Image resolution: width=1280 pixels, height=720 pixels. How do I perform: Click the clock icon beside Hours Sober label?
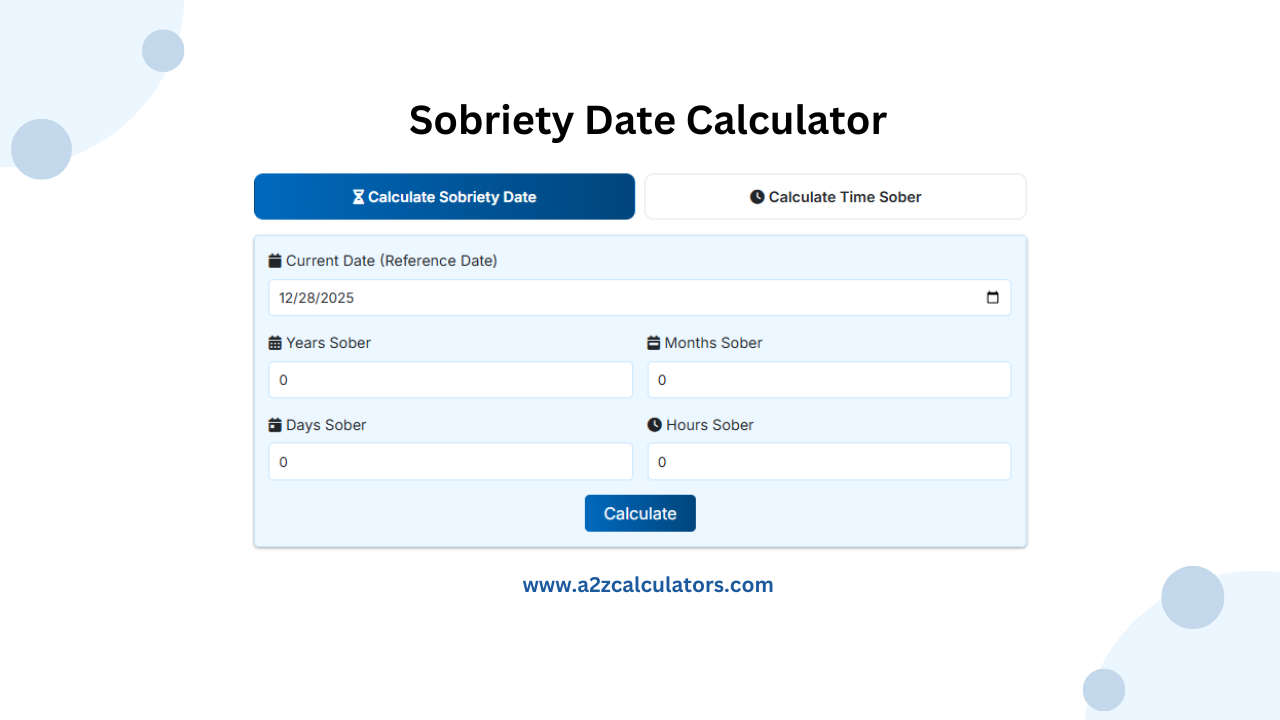click(x=655, y=424)
